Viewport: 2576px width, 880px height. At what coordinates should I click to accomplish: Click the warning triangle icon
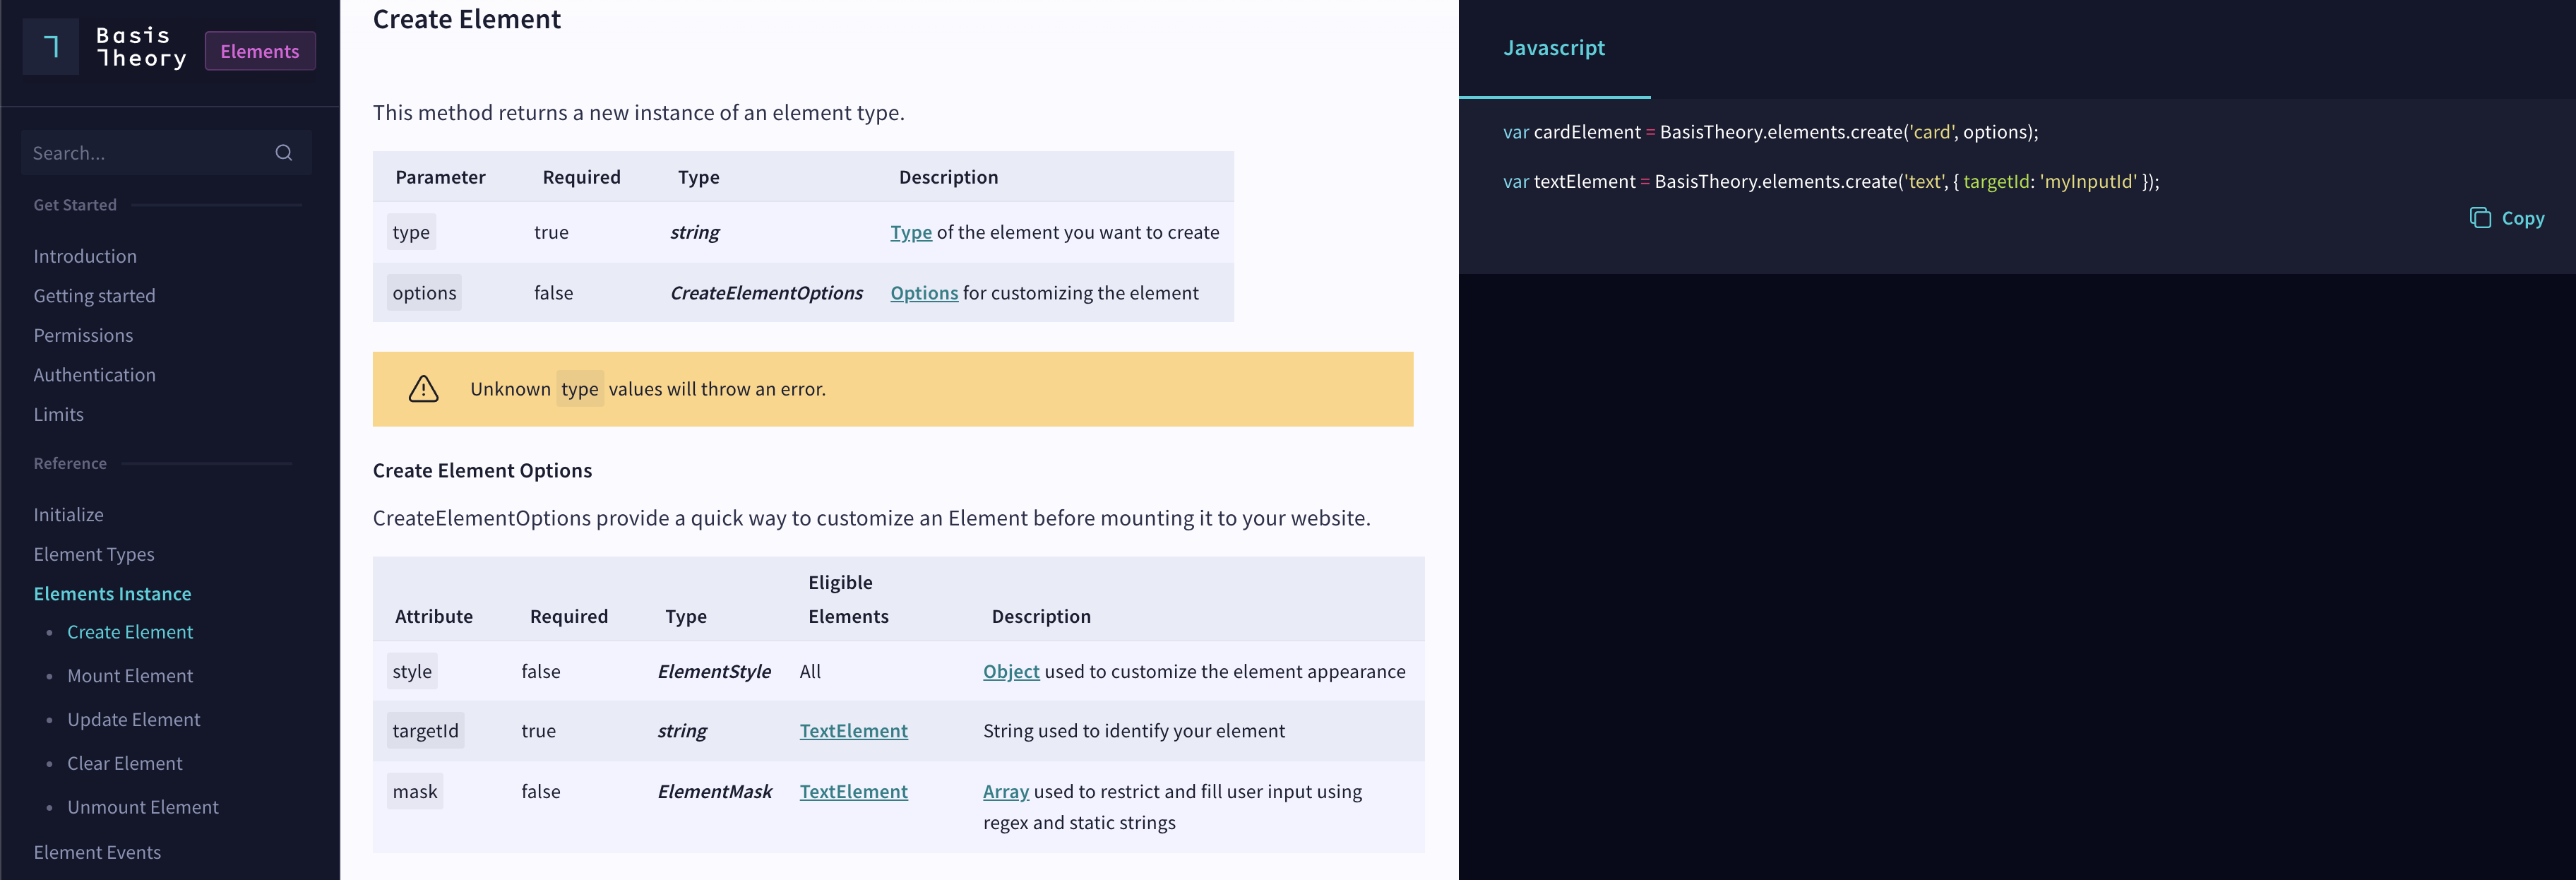tap(424, 389)
